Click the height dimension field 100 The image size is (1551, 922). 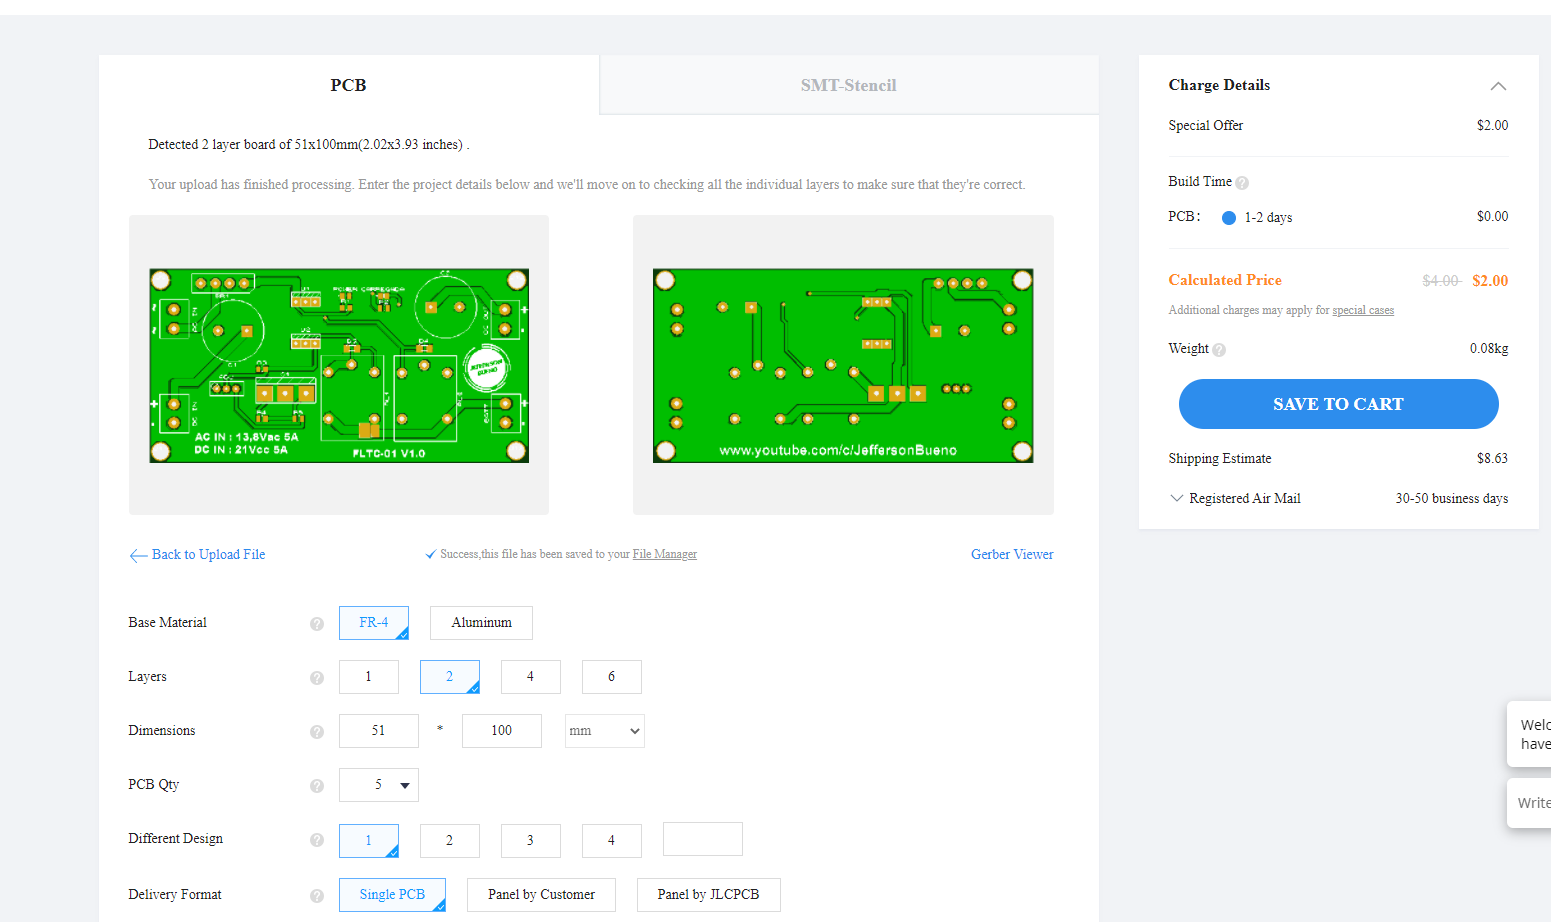click(502, 731)
